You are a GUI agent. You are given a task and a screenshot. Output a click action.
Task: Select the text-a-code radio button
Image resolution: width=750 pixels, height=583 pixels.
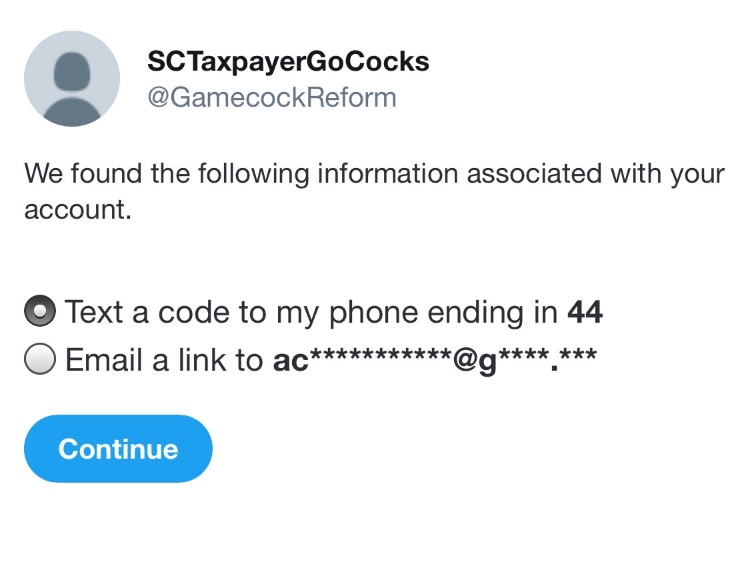(x=41, y=312)
